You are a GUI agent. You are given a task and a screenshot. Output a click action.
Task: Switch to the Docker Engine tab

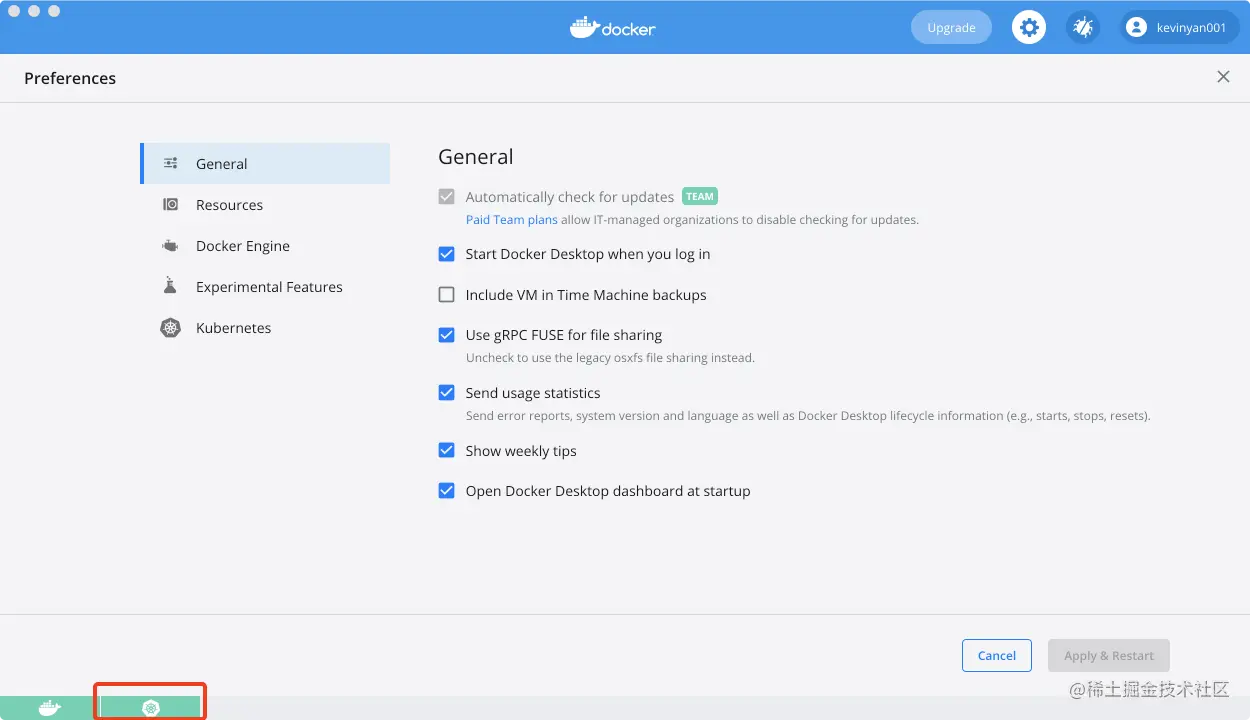265,245
